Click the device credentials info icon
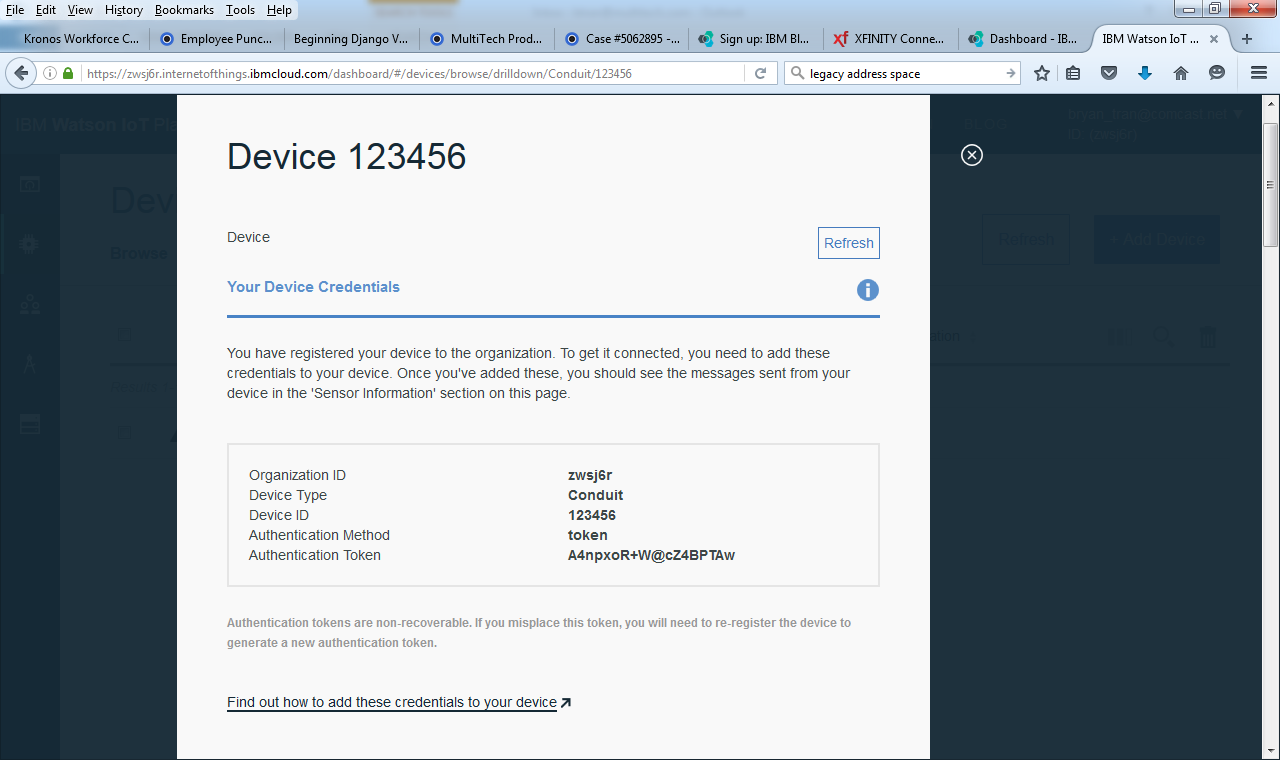This screenshot has height=760, width=1280. (x=867, y=290)
